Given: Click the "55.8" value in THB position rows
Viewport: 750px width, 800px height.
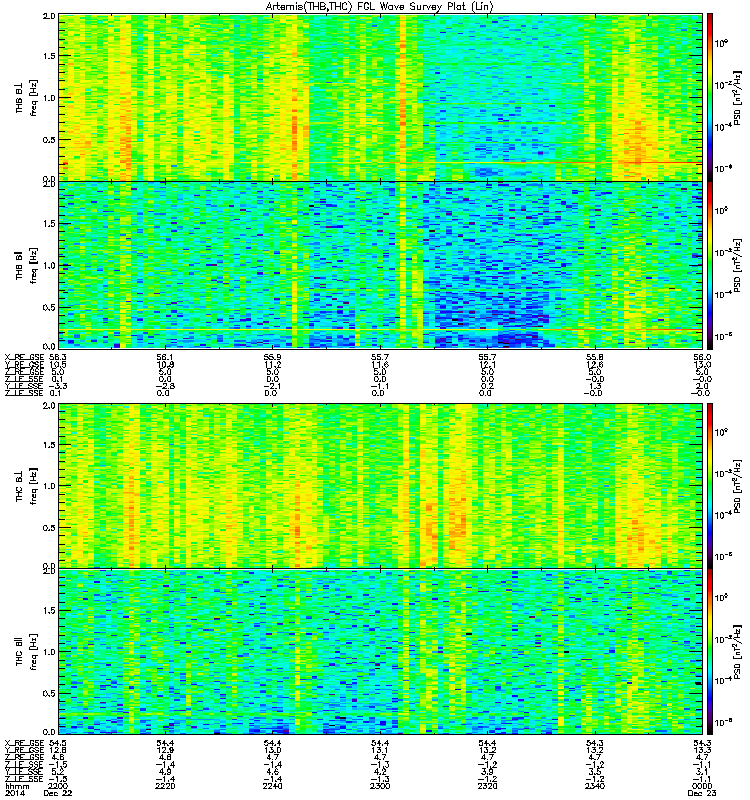Looking at the screenshot, I should click(594, 357).
